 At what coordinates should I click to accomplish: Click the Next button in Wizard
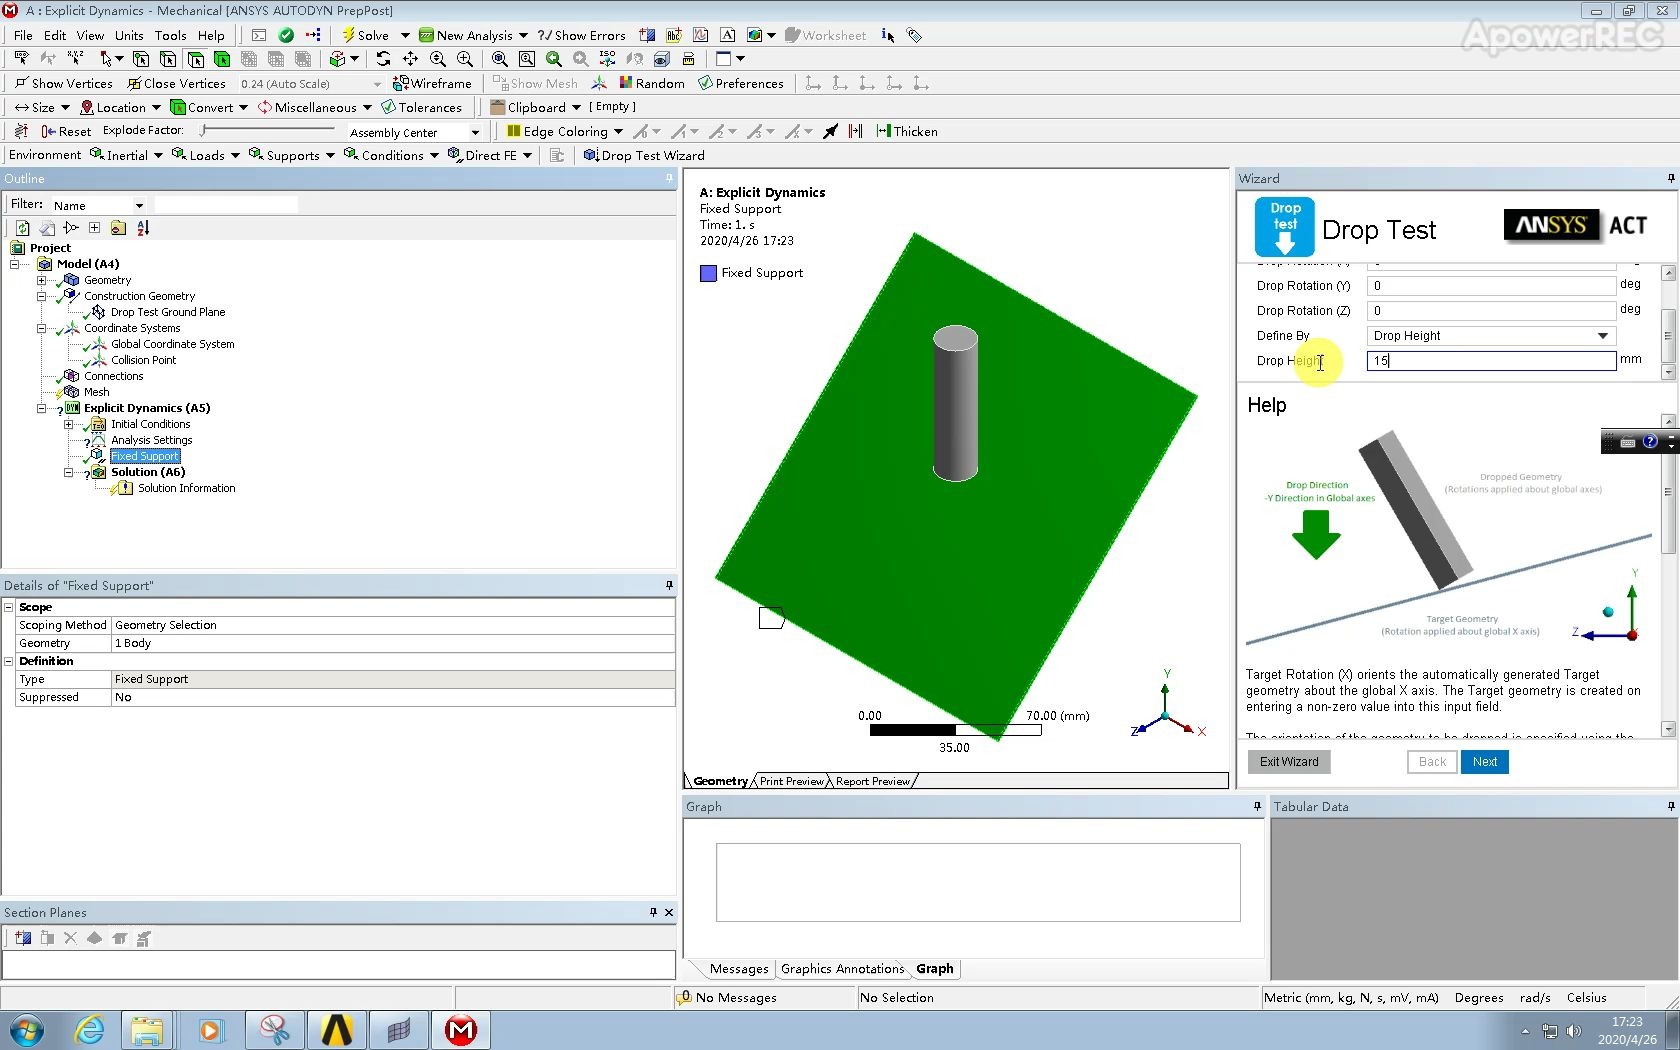(x=1484, y=761)
